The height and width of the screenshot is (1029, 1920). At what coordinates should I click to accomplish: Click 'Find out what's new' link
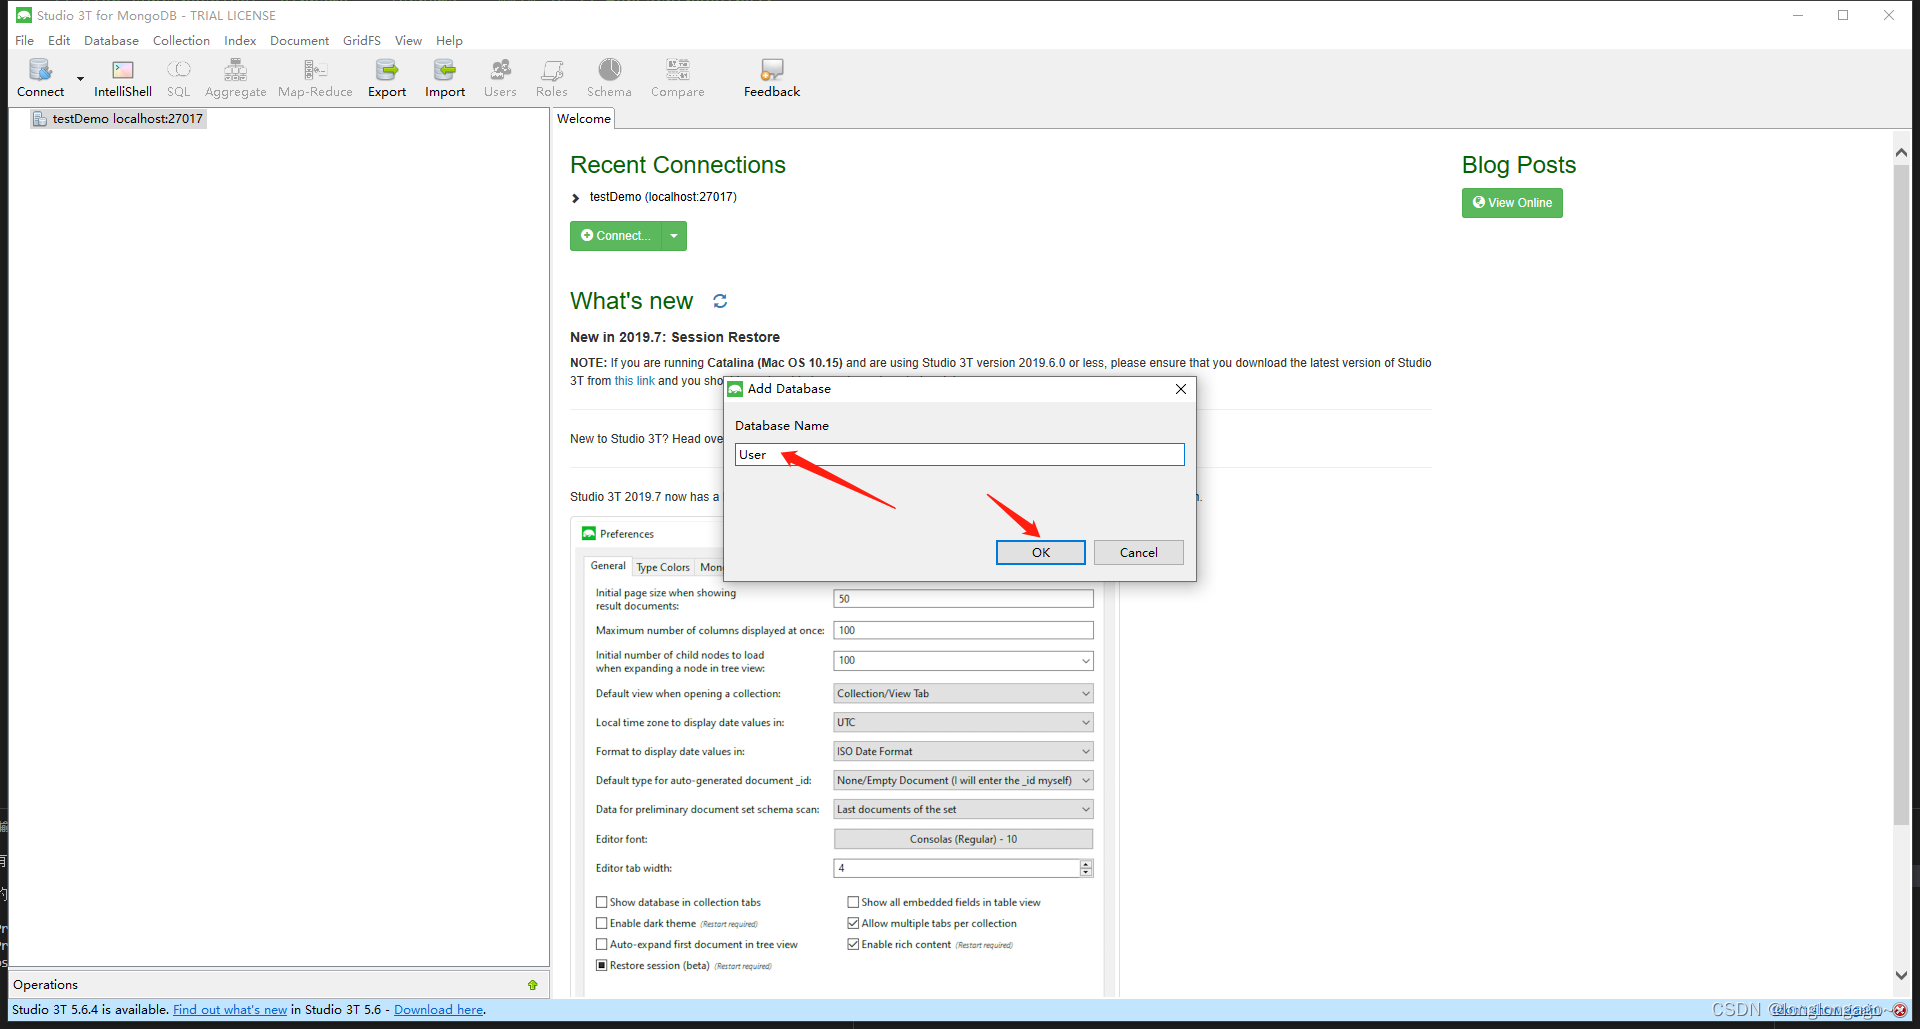coord(230,1010)
